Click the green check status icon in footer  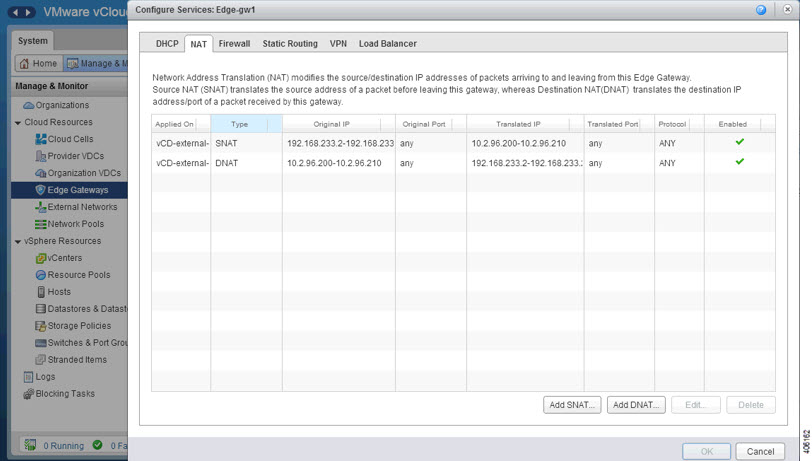tap(97, 444)
